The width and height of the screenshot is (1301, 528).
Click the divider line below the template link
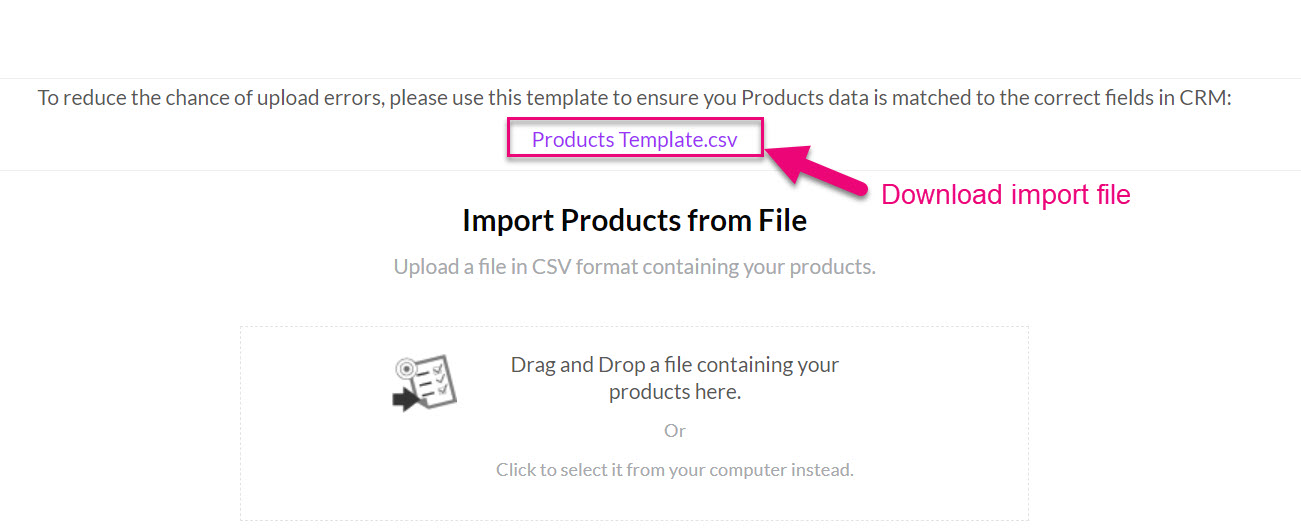coord(650,170)
